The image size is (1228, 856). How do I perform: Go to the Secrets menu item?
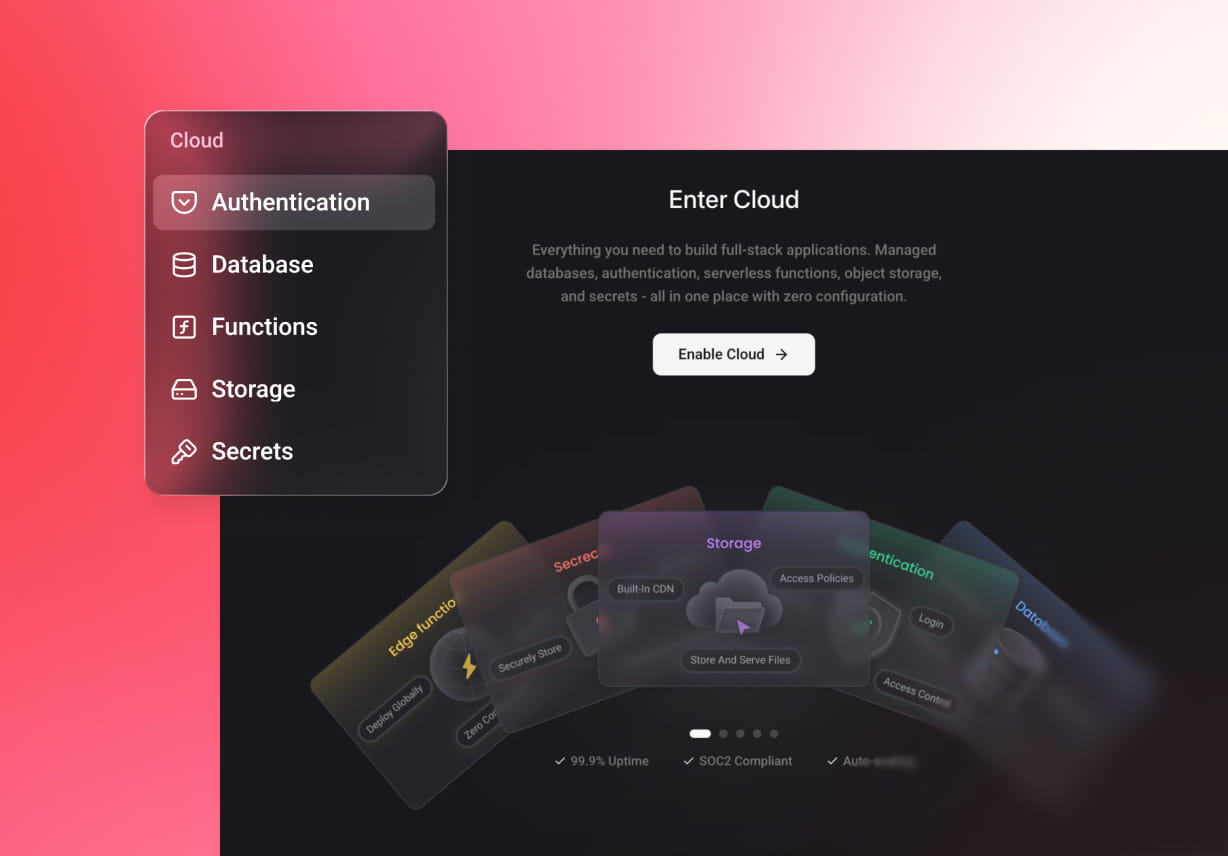[294, 451]
